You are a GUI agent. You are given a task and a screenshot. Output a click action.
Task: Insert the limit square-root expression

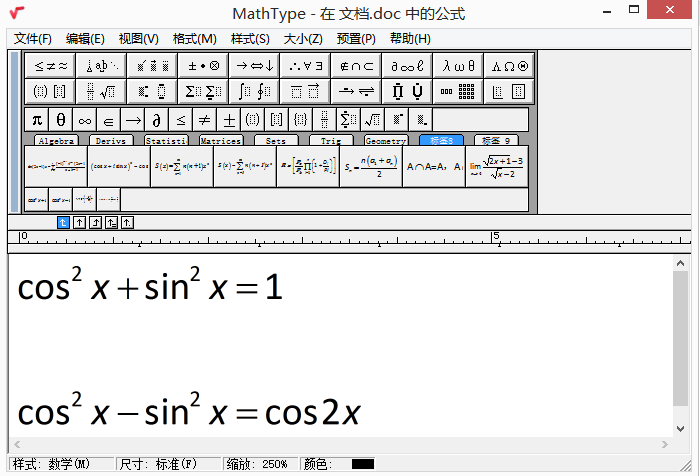tap(496, 167)
